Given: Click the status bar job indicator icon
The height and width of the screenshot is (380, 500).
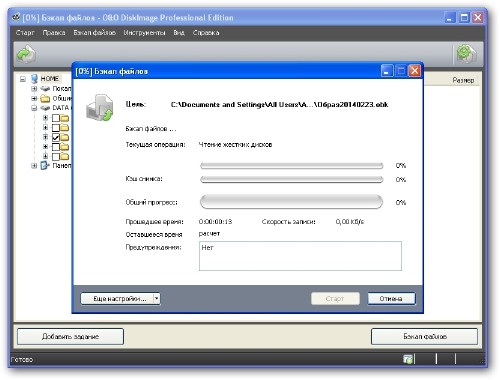Looking at the screenshot, I should [408, 359].
